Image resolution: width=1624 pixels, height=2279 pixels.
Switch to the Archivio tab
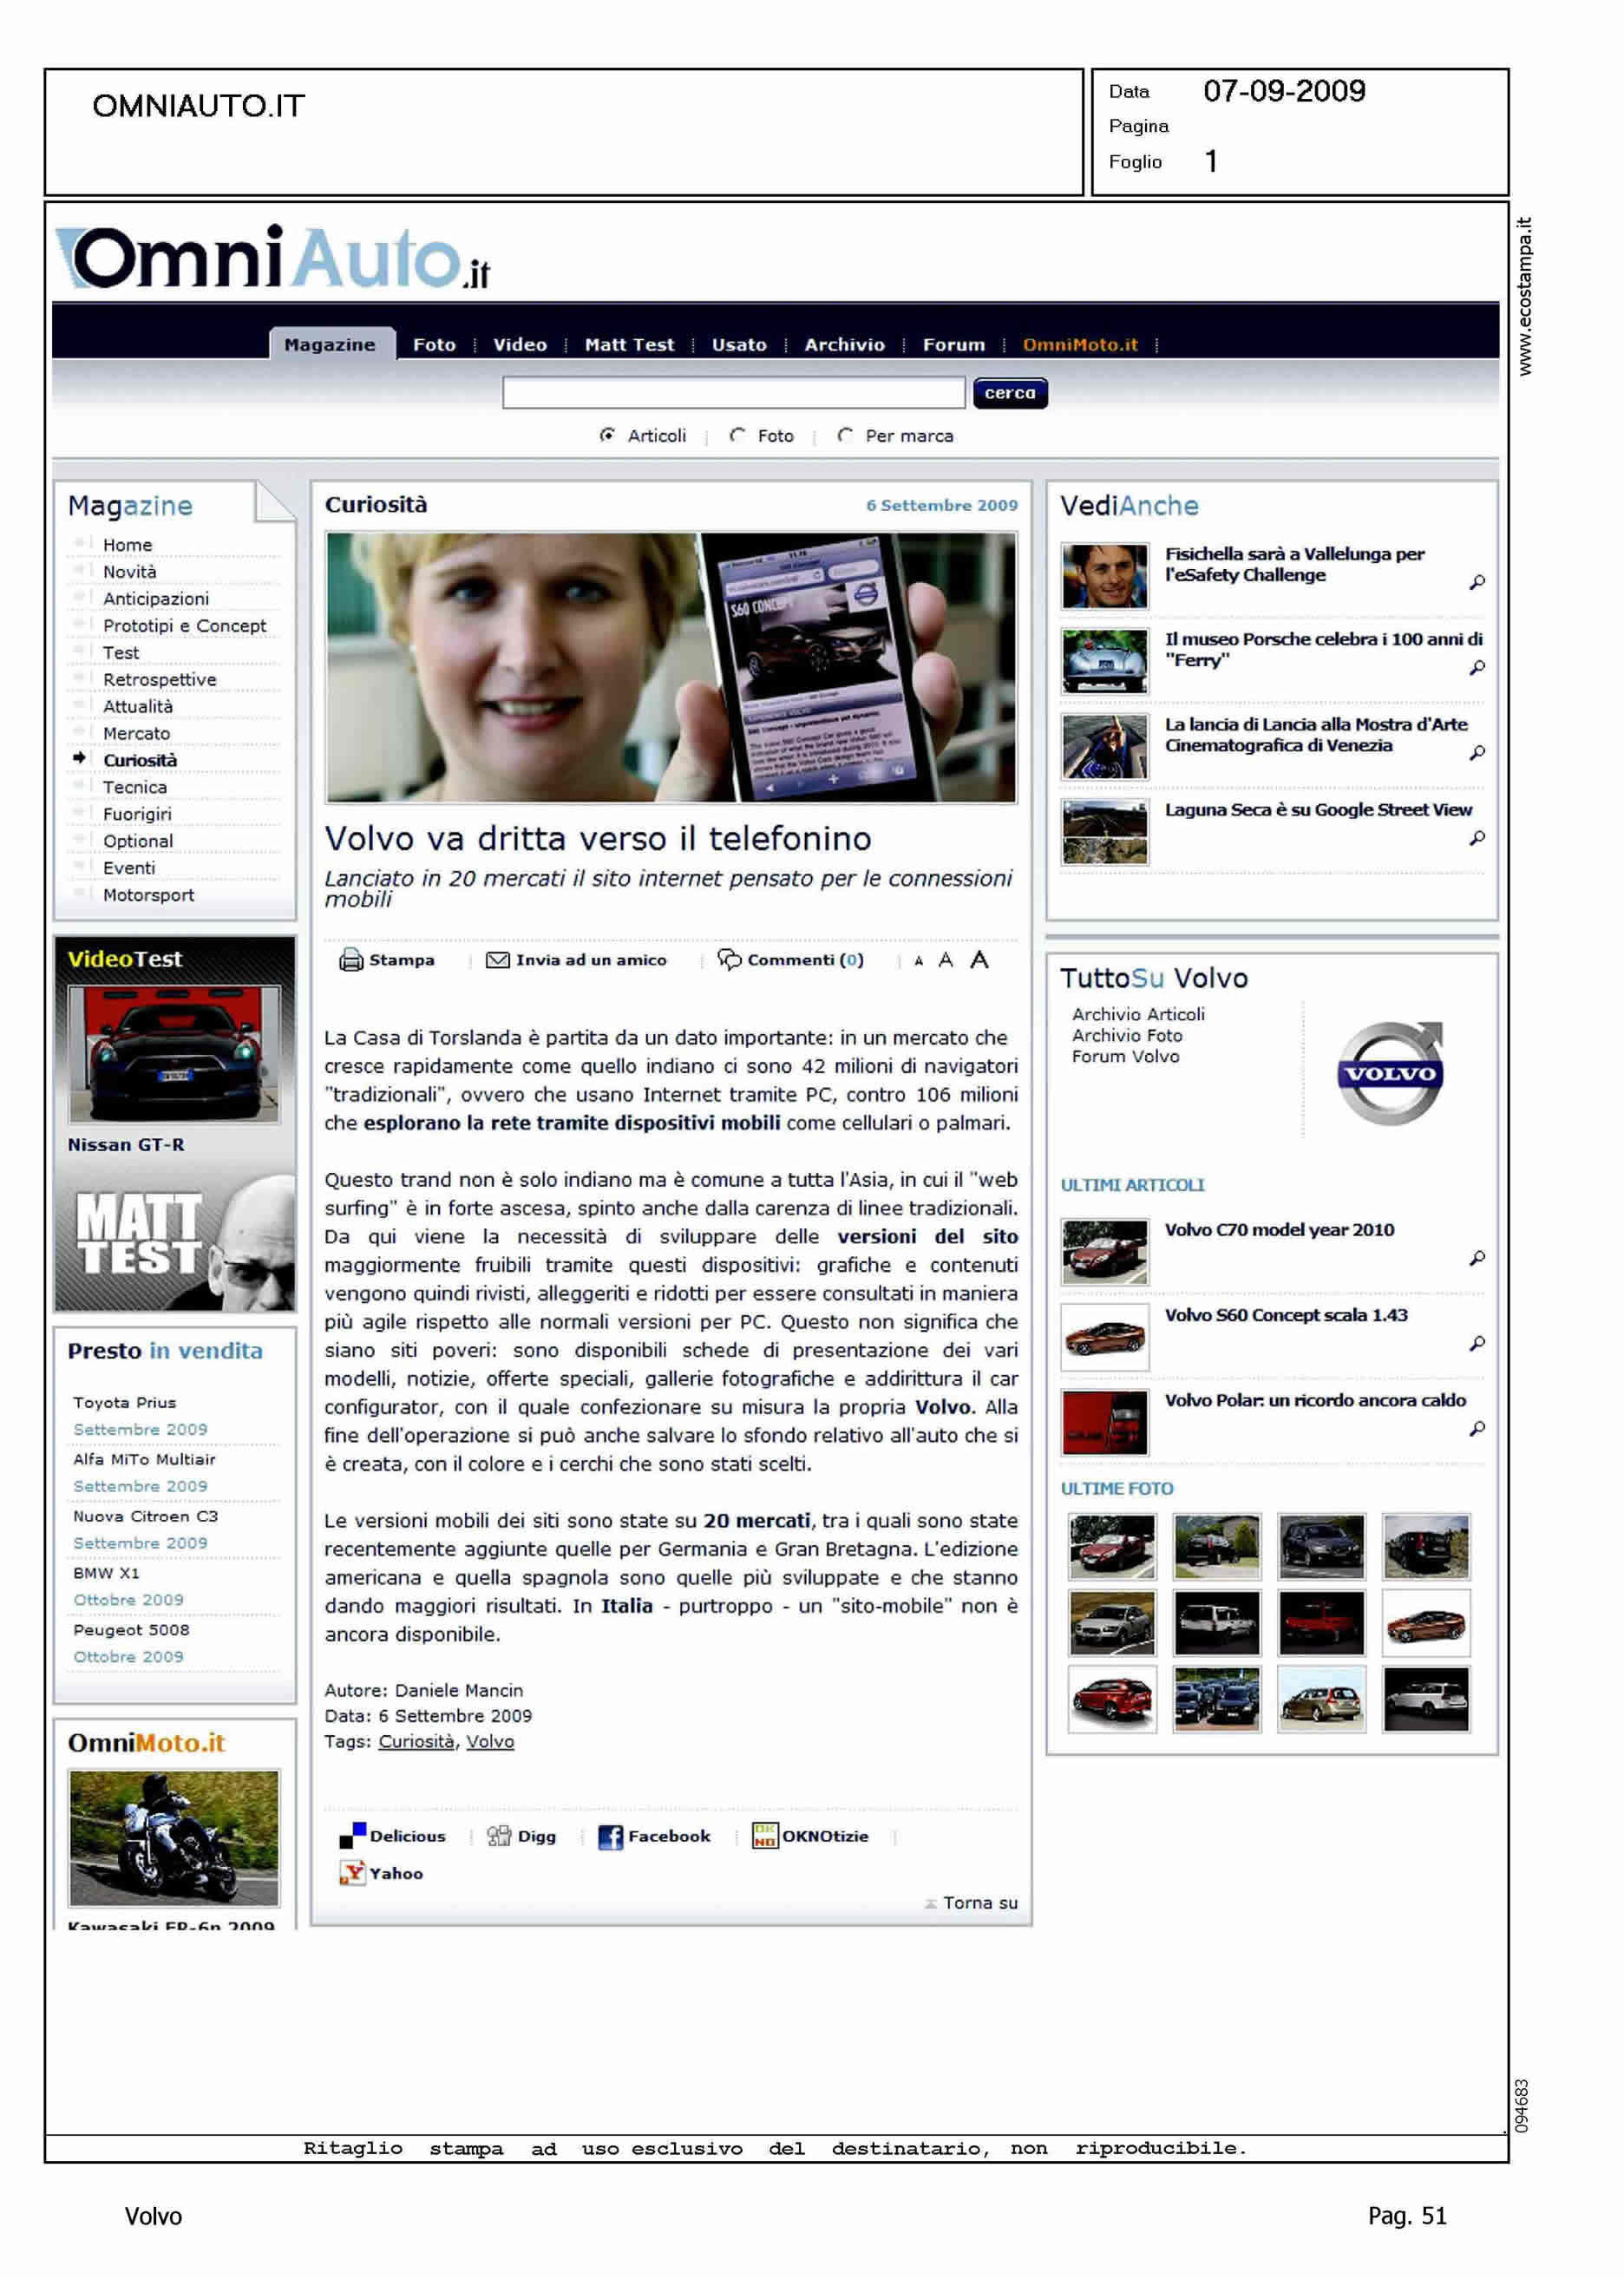pos(844,344)
